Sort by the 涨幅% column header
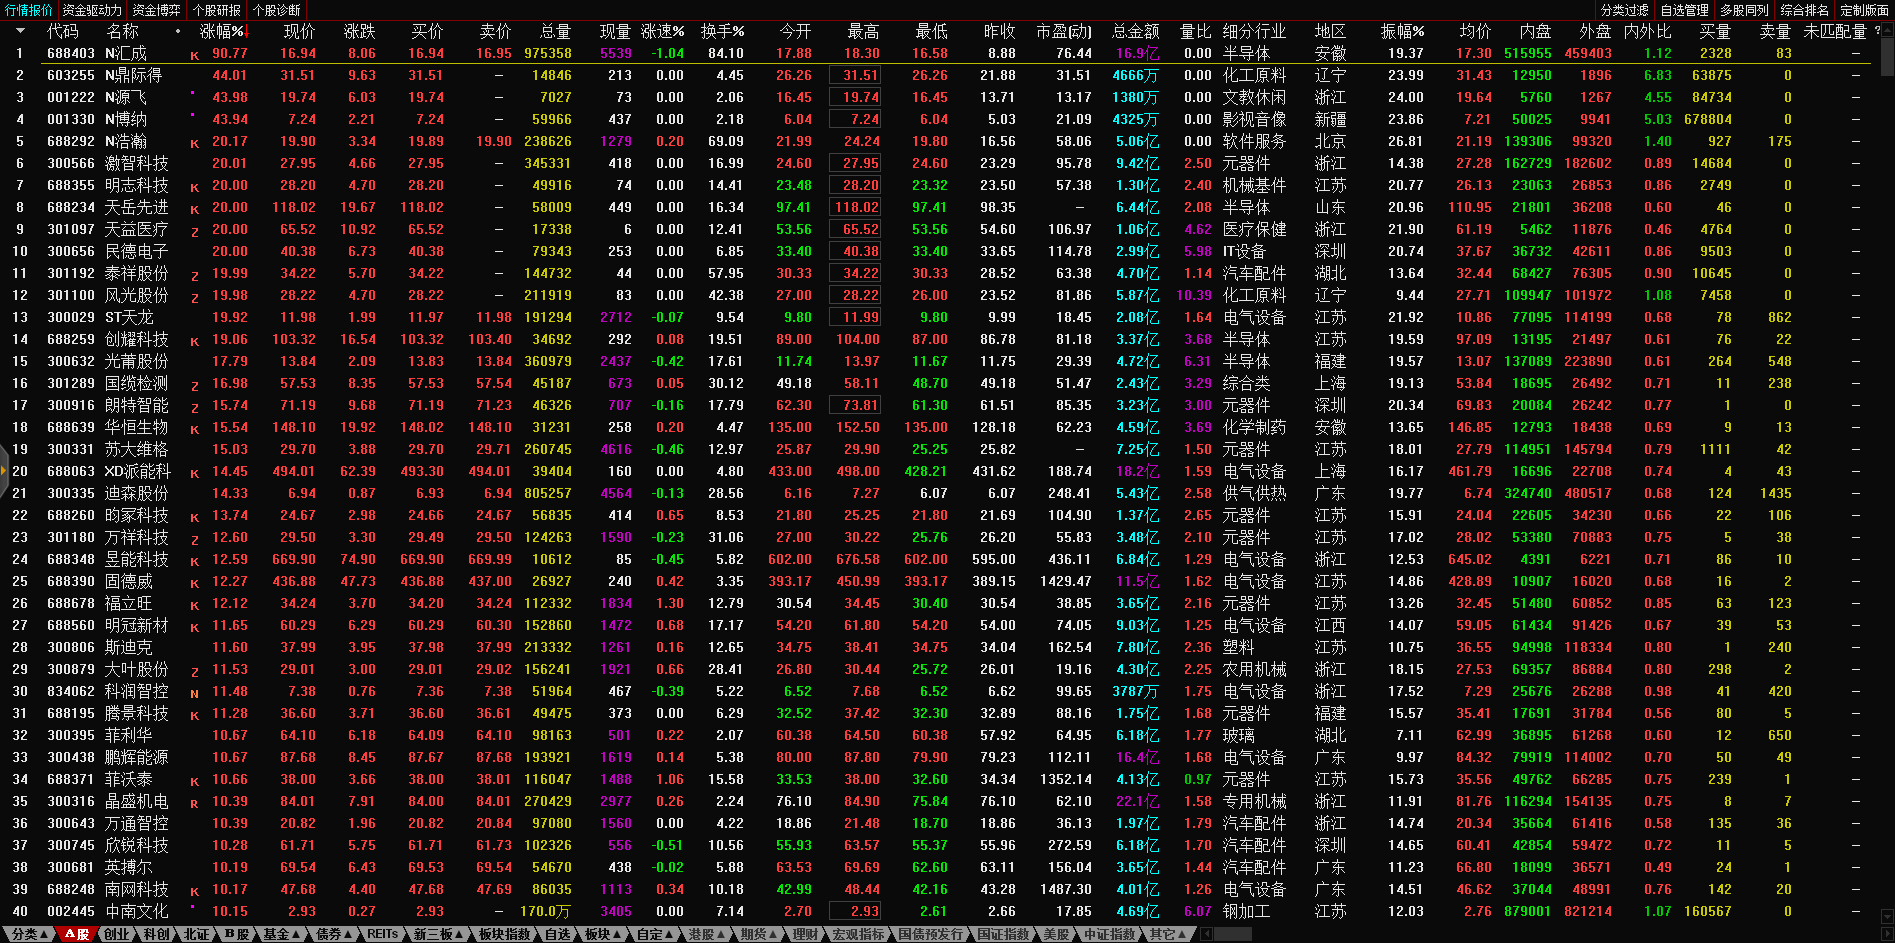Image resolution: width=1895 pixels, height=943 pixels. (222, 31)
